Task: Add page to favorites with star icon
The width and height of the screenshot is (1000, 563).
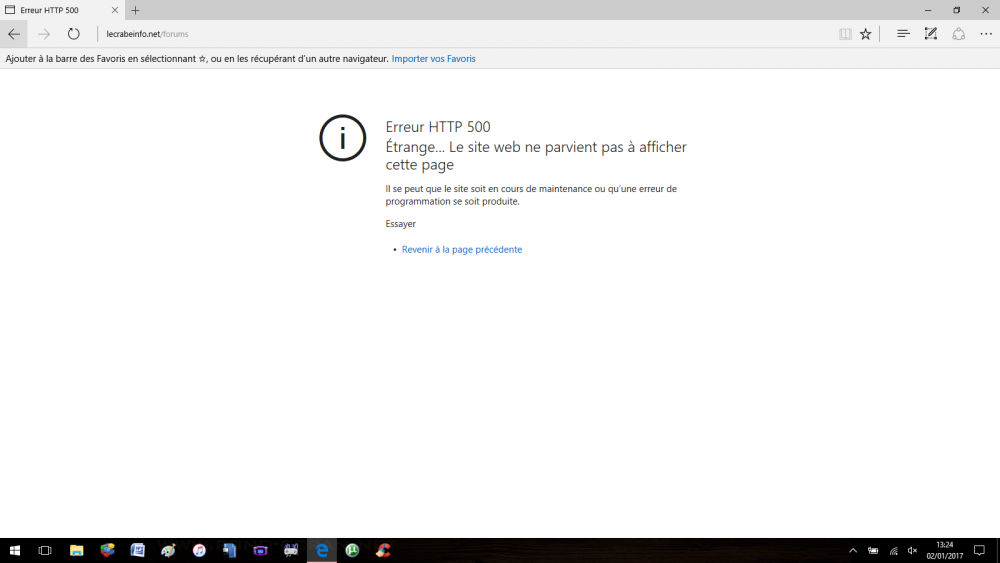Action: (x=865, y=34)
